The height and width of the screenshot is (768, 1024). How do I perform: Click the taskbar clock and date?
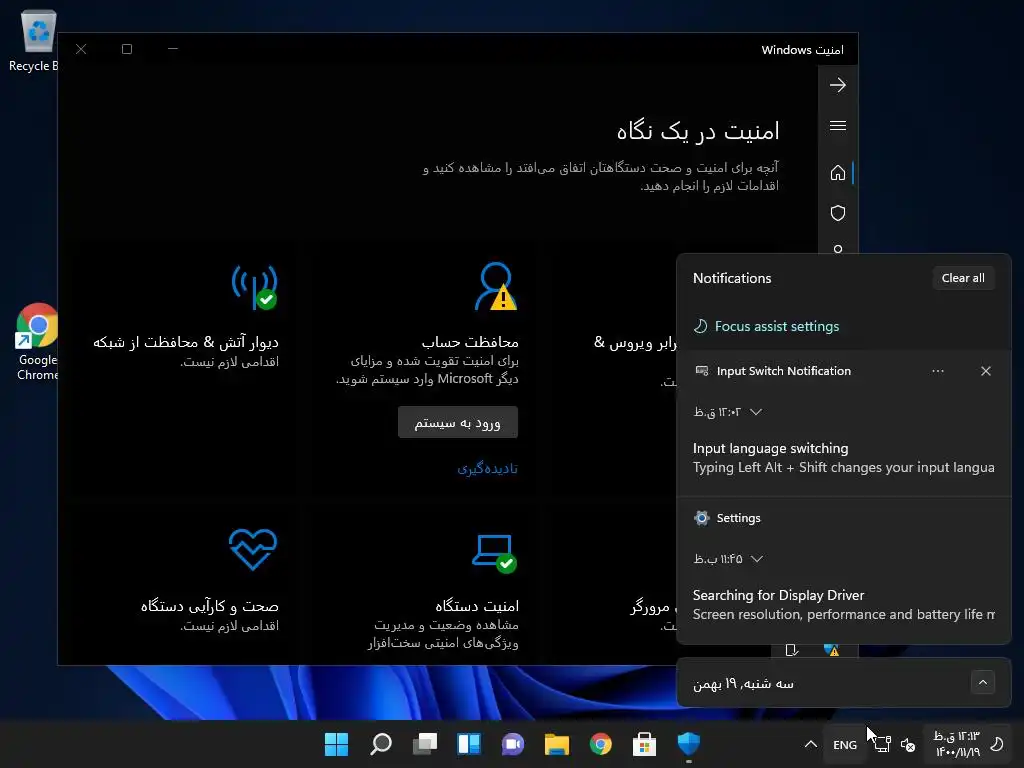(957, 744)
